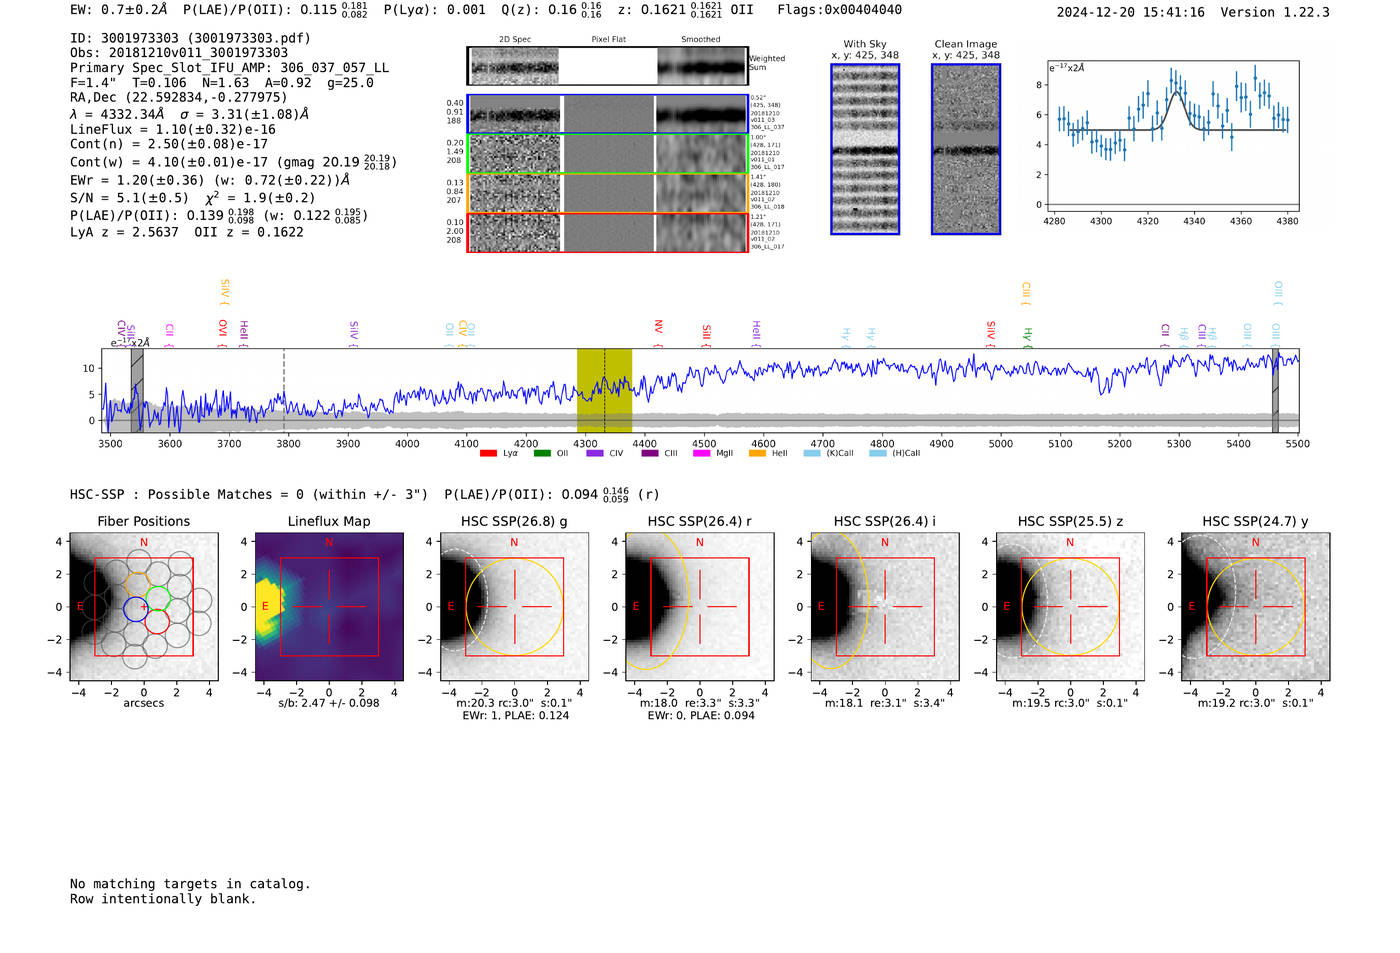
Task: Select the Weighted Sum 2D spectrum strip
Action: click(x=608, y=66)
